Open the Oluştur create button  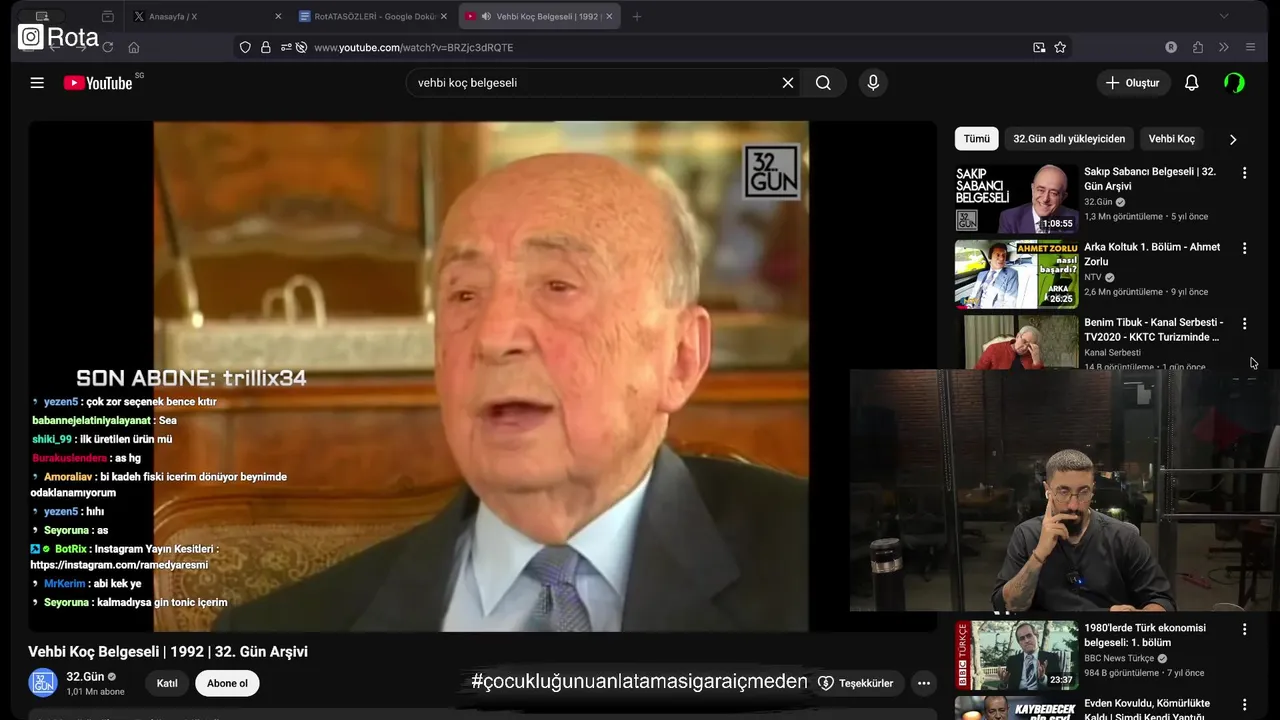tap(1133, 83)
